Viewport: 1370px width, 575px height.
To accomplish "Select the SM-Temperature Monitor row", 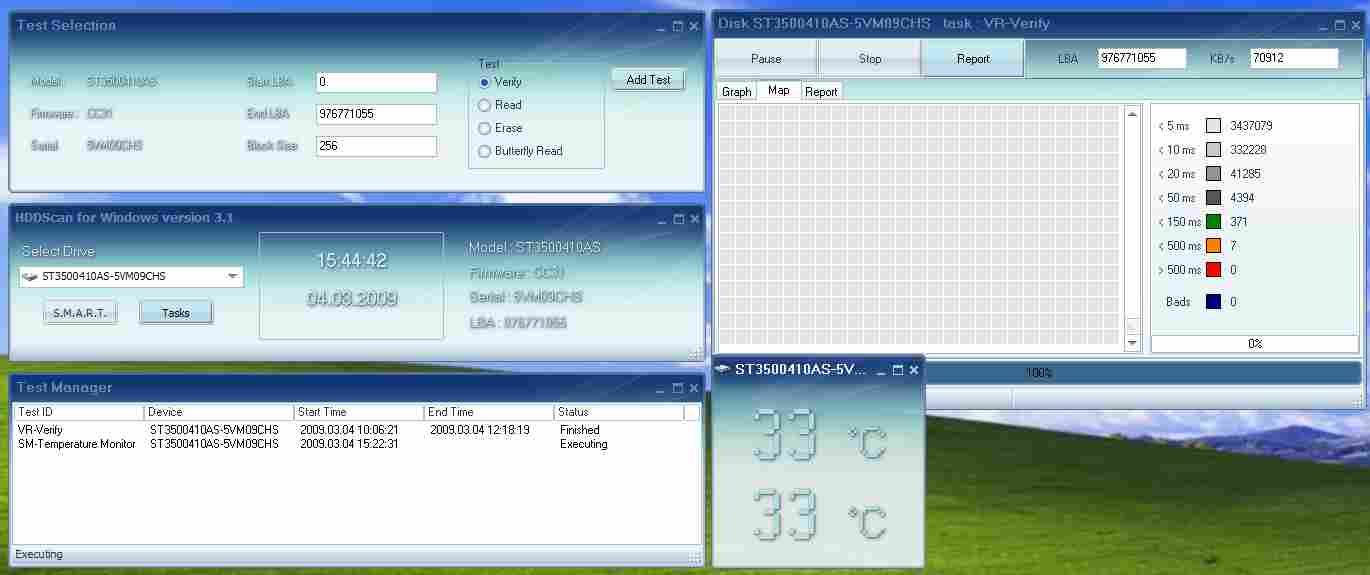I will (x=356, y=444).
